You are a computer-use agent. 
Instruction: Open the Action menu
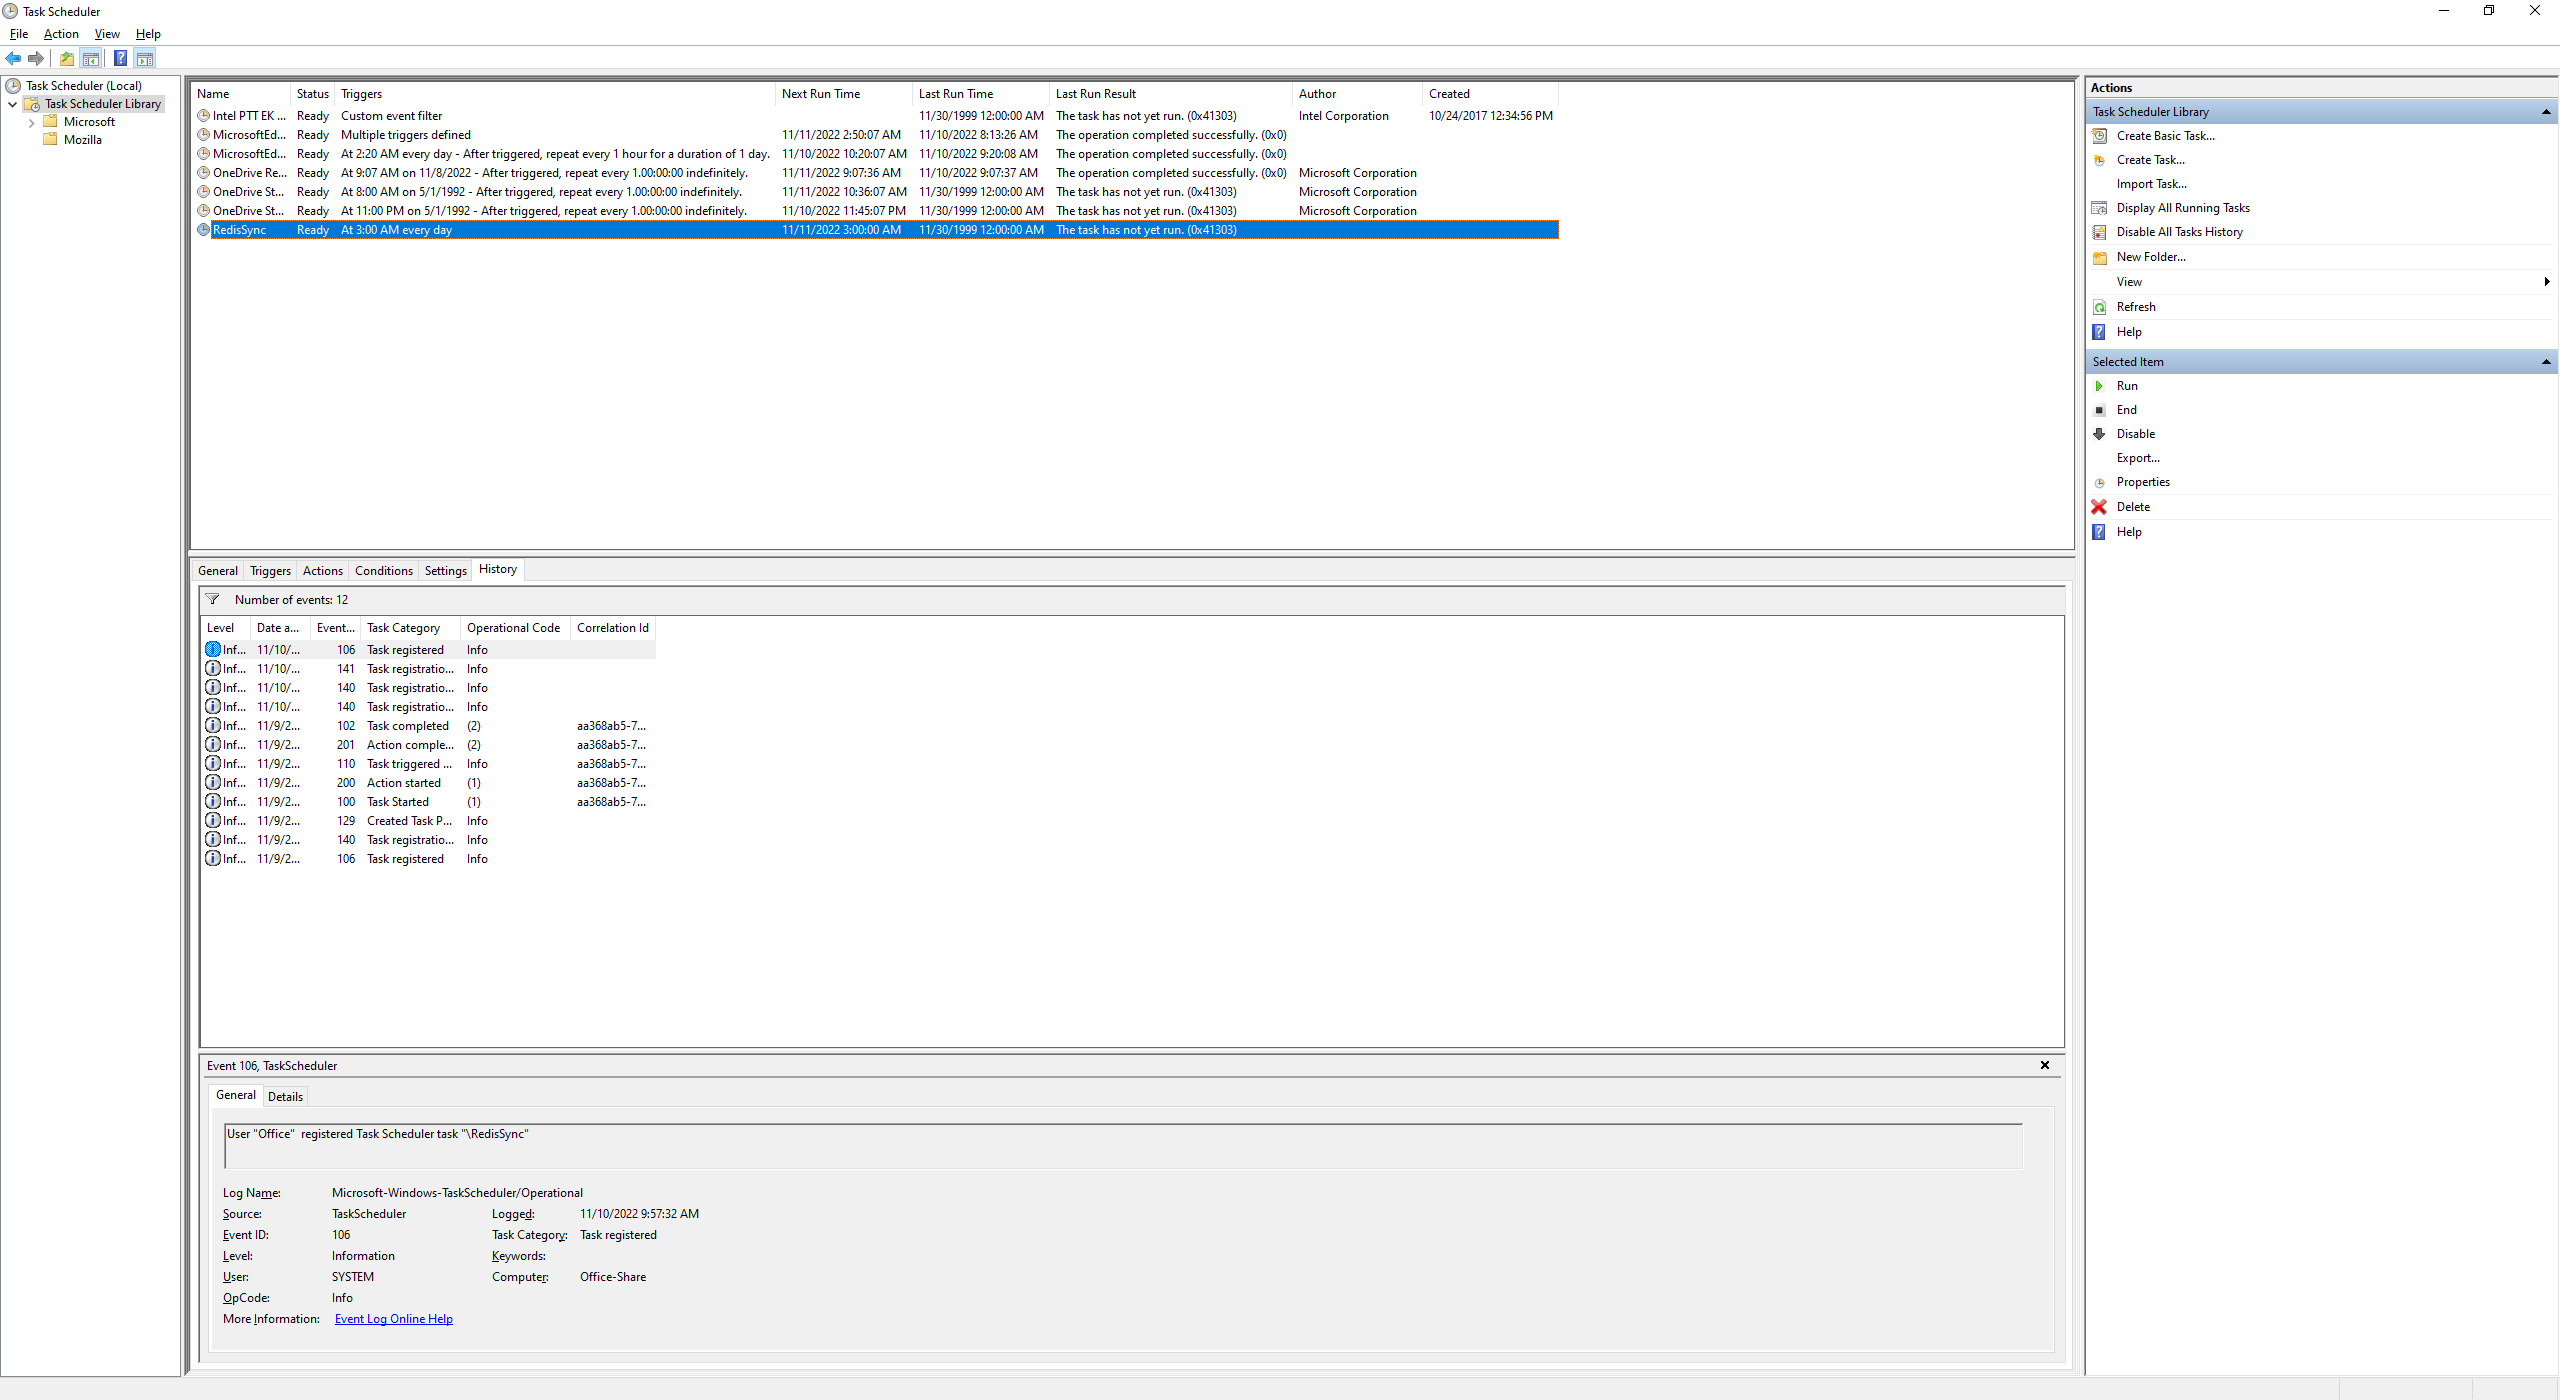61,34
